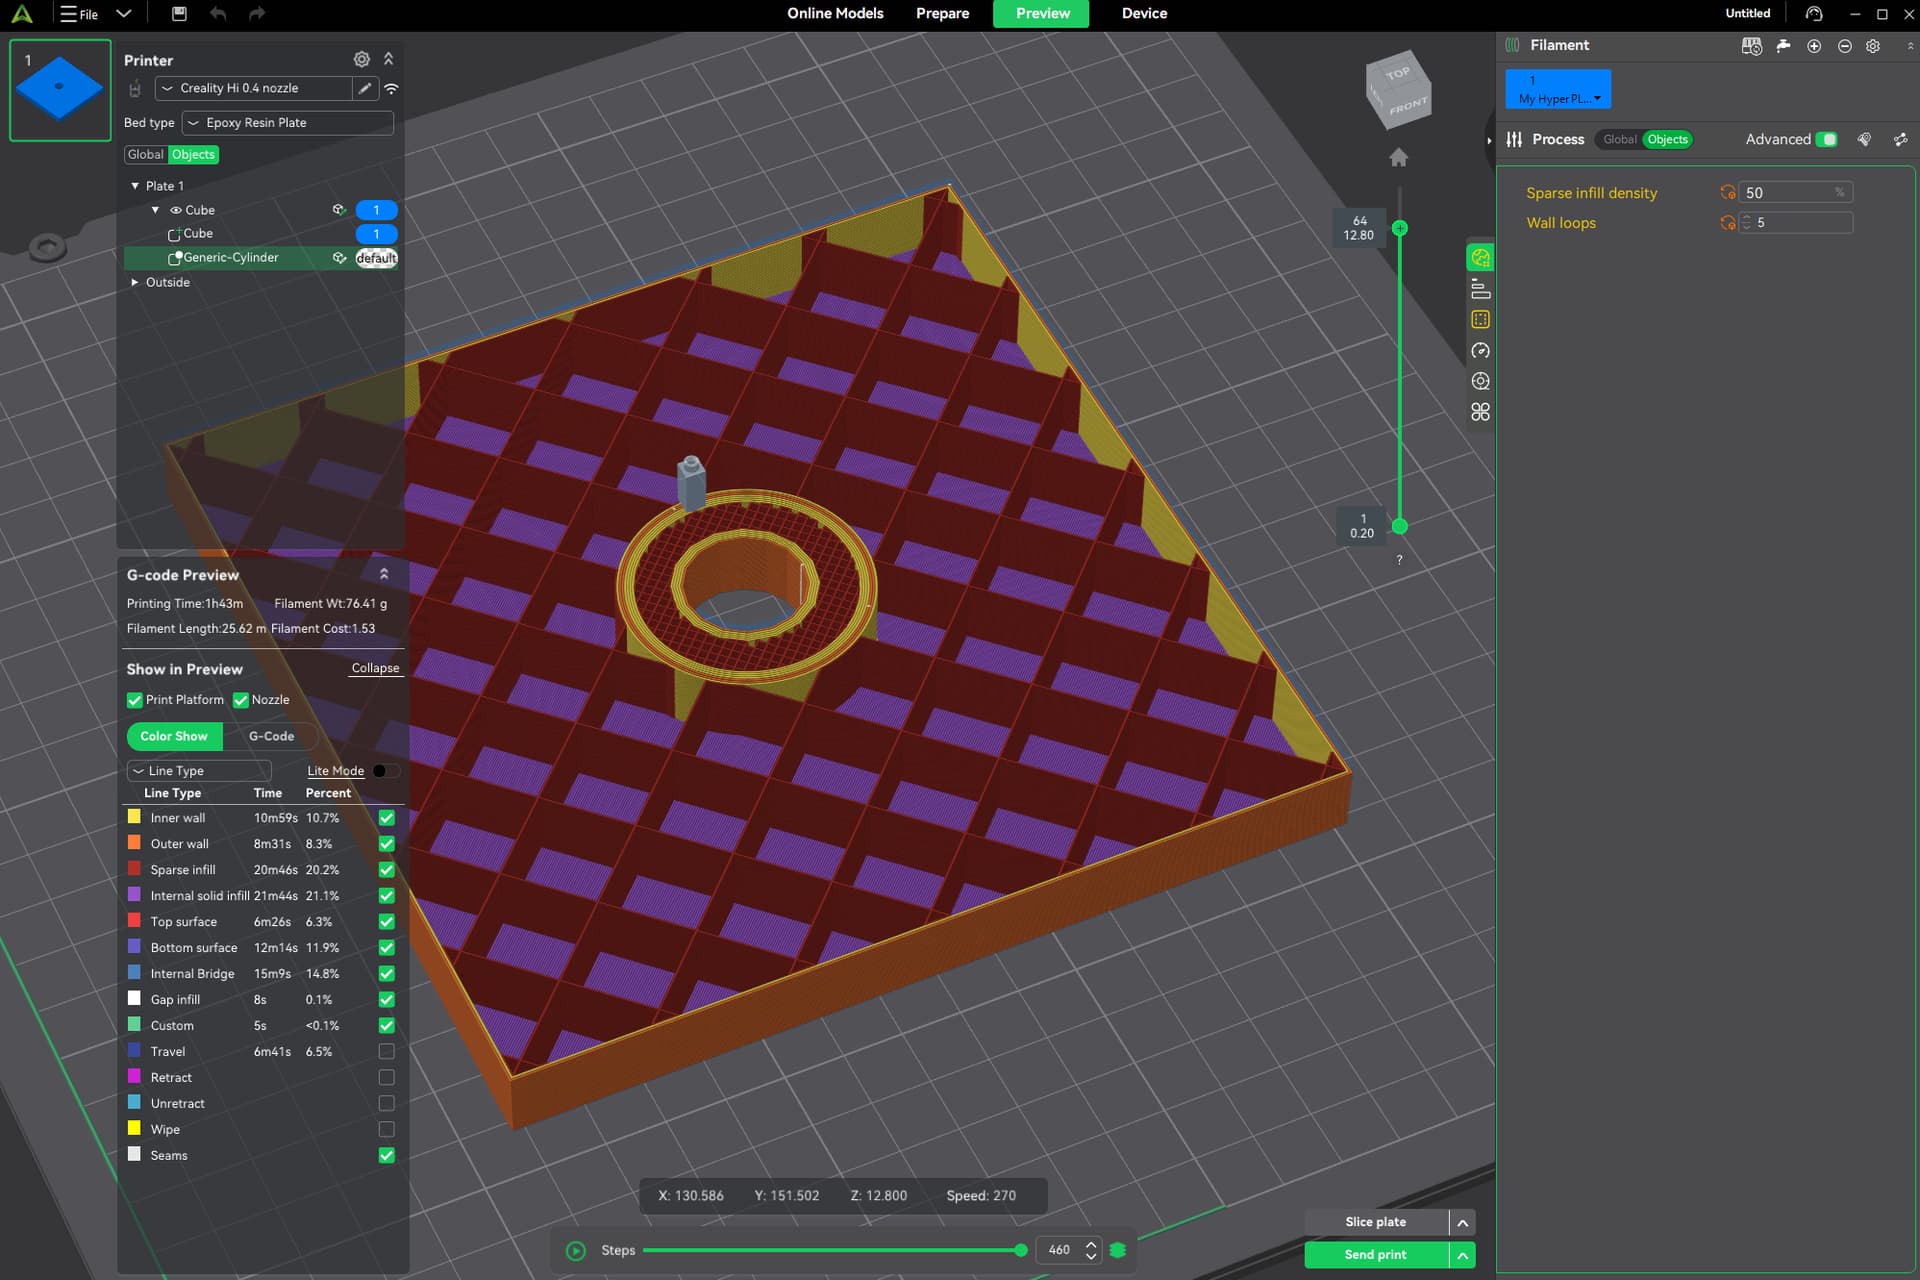This screenshot has height=1280, width=1920.
Task: Click the Steps slider handle
Action: tap(1020, 1251)
